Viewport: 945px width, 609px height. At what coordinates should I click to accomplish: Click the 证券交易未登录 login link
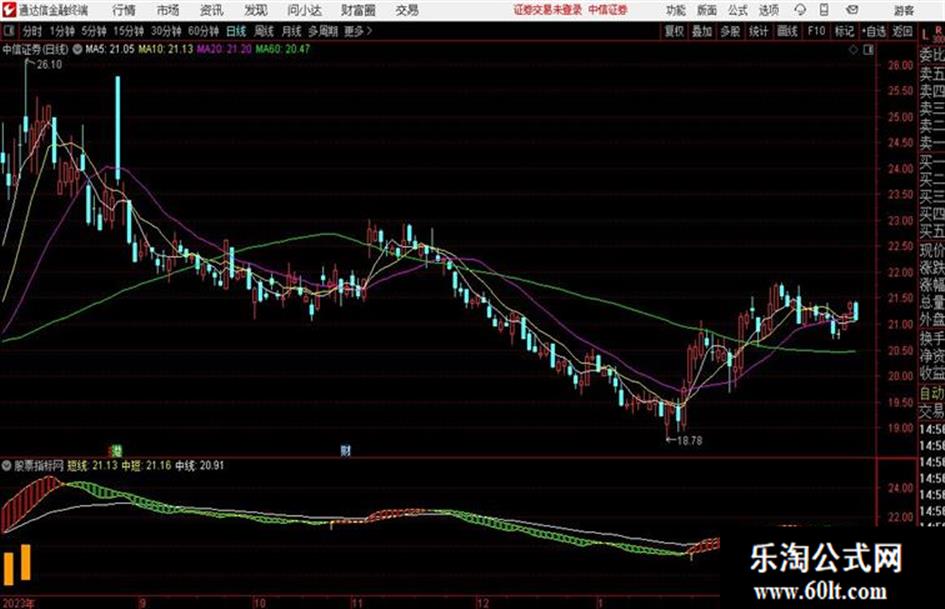[547, 10]
